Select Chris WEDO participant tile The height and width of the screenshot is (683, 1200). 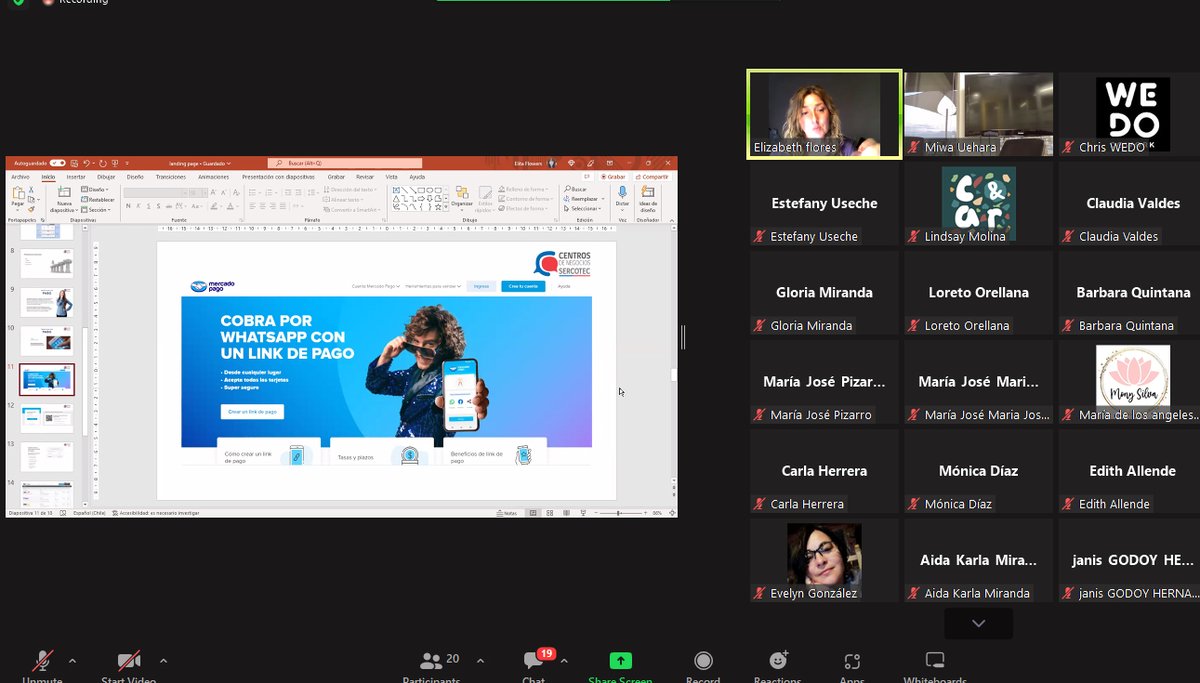[x=1132, y=114]
